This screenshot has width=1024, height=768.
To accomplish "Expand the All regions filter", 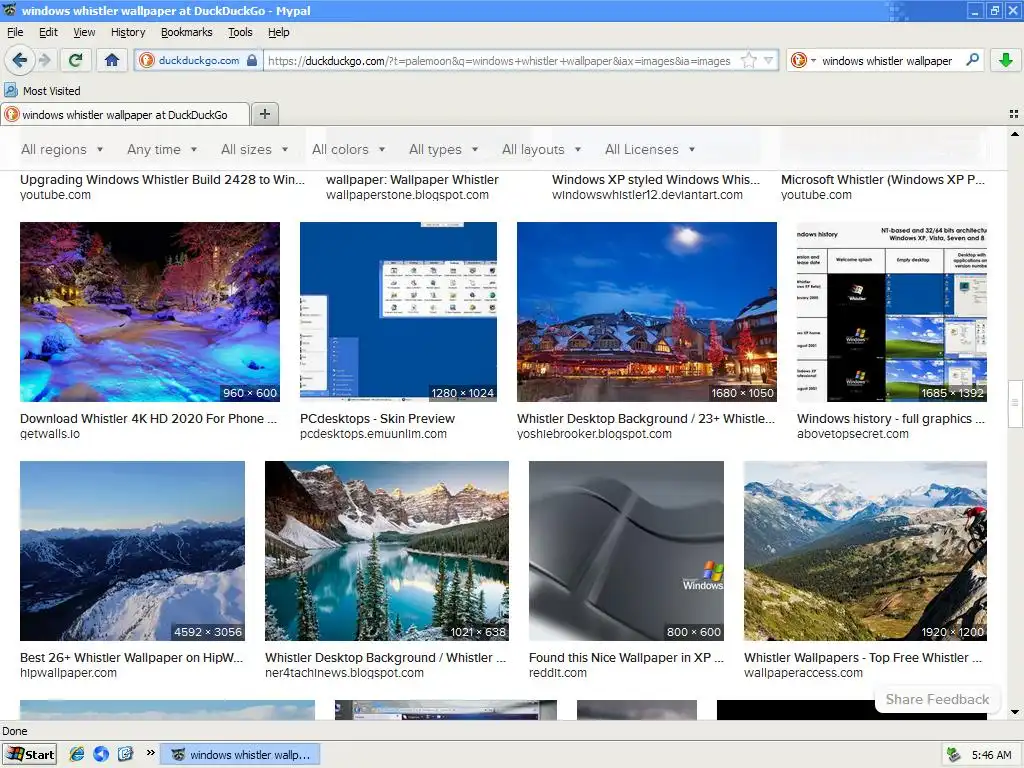I will [62, 150].
